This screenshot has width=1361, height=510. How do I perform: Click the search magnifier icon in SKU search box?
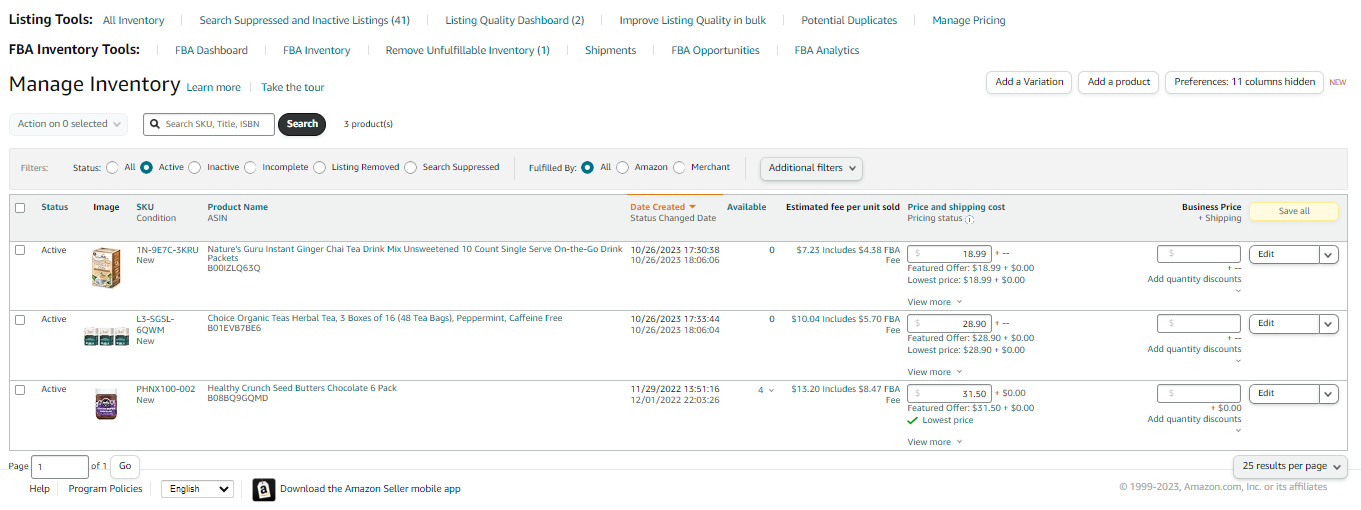coord(155,124)
